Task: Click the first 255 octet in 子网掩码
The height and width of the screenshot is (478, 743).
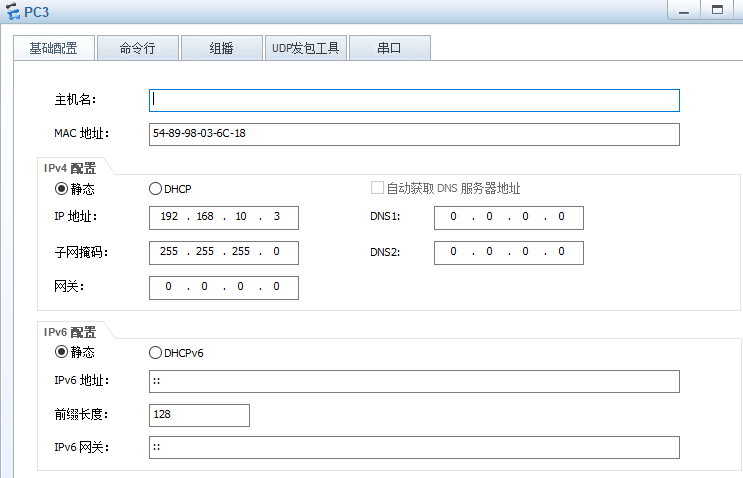Action: [x=169, y=252]
